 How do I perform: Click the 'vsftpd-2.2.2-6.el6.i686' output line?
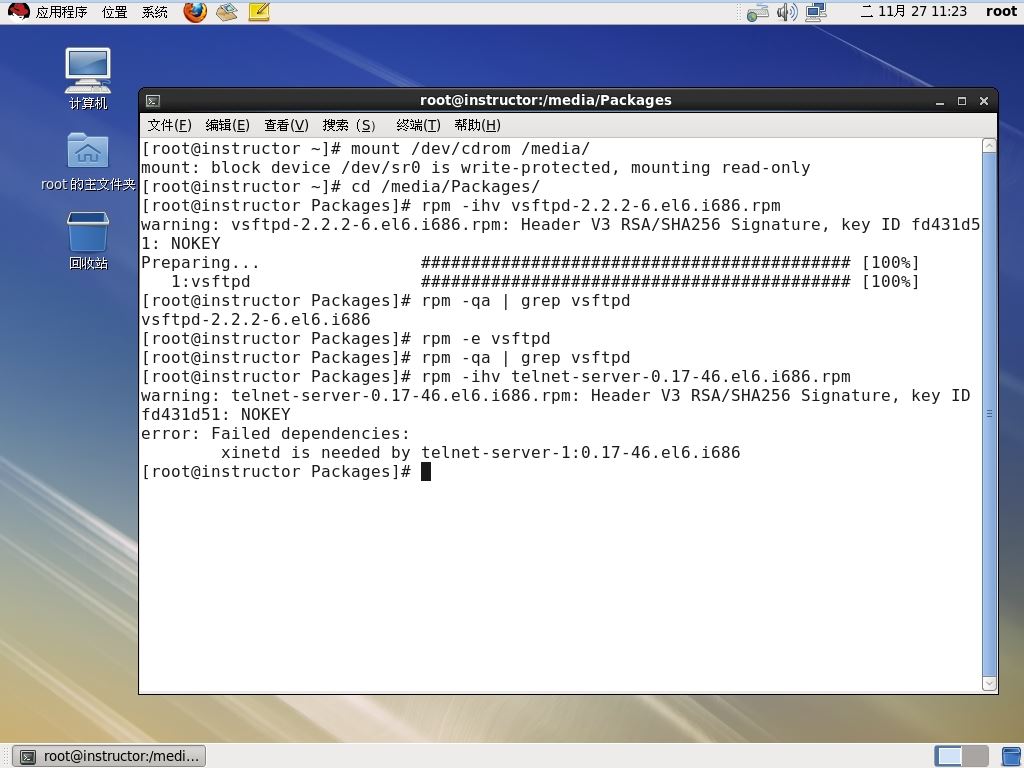click(x=255, y=319)
